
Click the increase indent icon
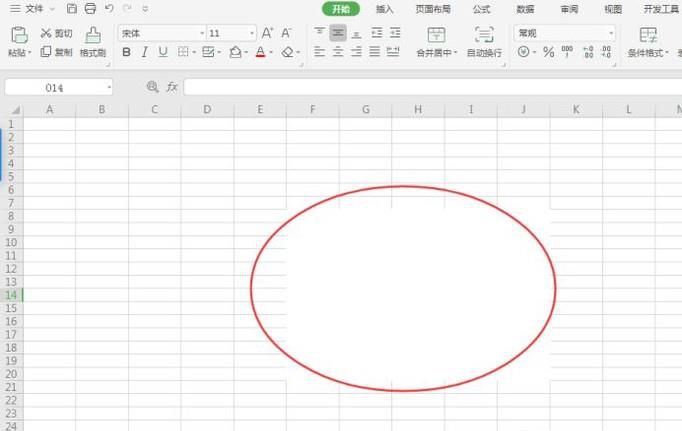[x=395, y=33]
